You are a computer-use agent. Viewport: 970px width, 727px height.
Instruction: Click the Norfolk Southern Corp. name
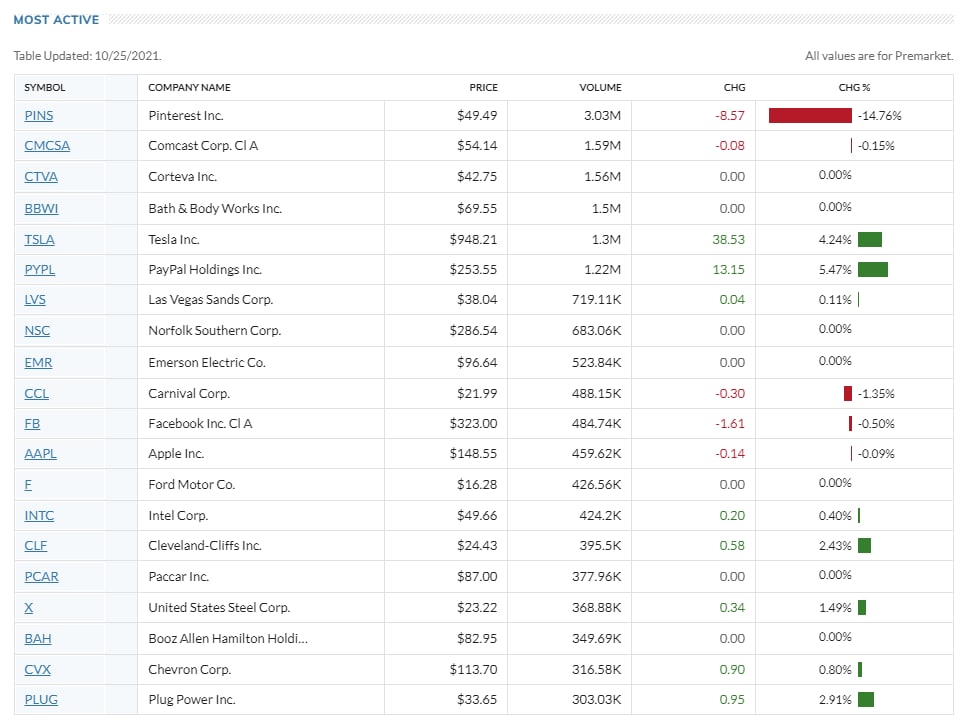[215, 330]
